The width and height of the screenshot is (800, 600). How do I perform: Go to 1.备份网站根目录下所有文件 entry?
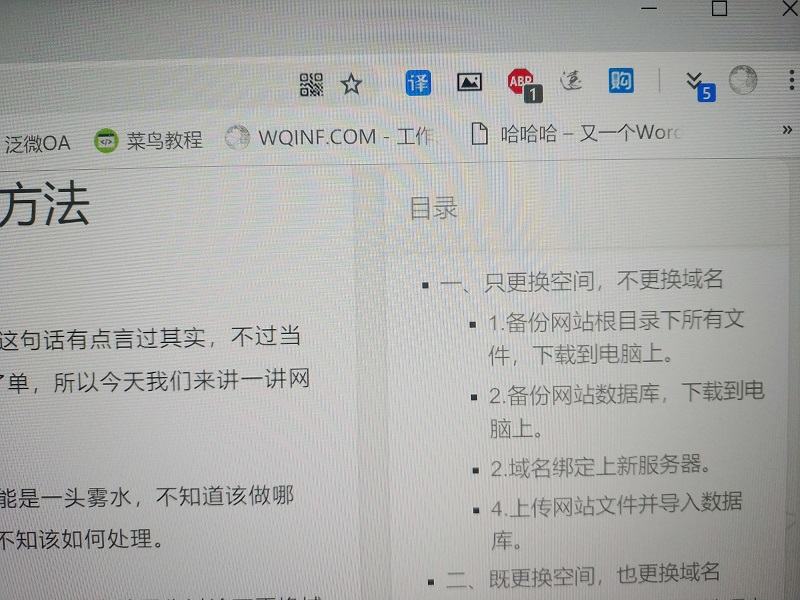coord(615,323)
